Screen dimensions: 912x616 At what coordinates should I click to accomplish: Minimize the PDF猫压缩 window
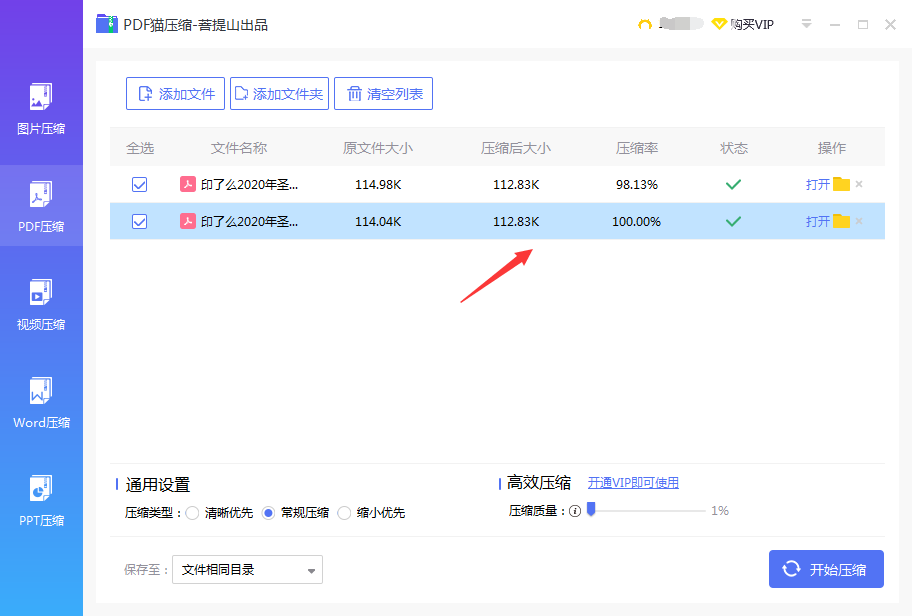tap(835, 24)
